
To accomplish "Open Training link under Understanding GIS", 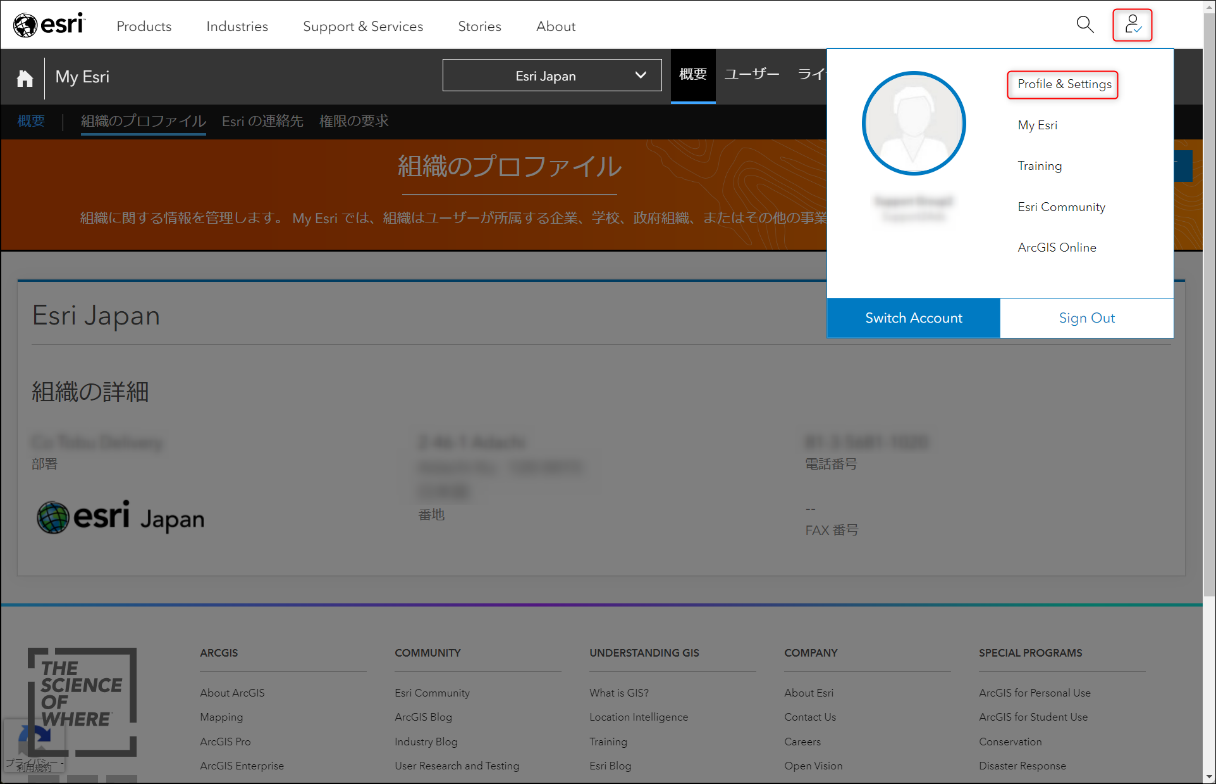I will tap(608, 742).
